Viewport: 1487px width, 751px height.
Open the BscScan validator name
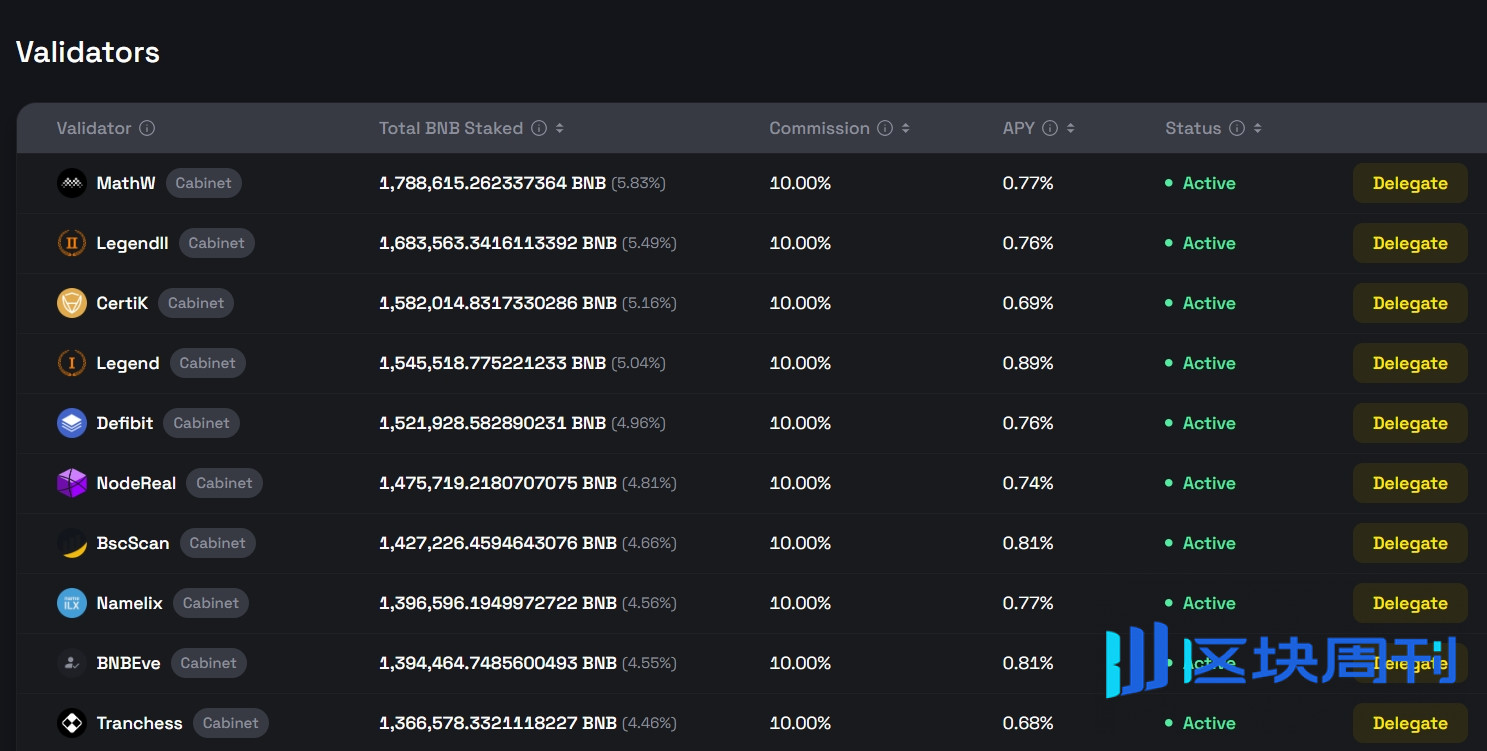(x=133, y=543)
